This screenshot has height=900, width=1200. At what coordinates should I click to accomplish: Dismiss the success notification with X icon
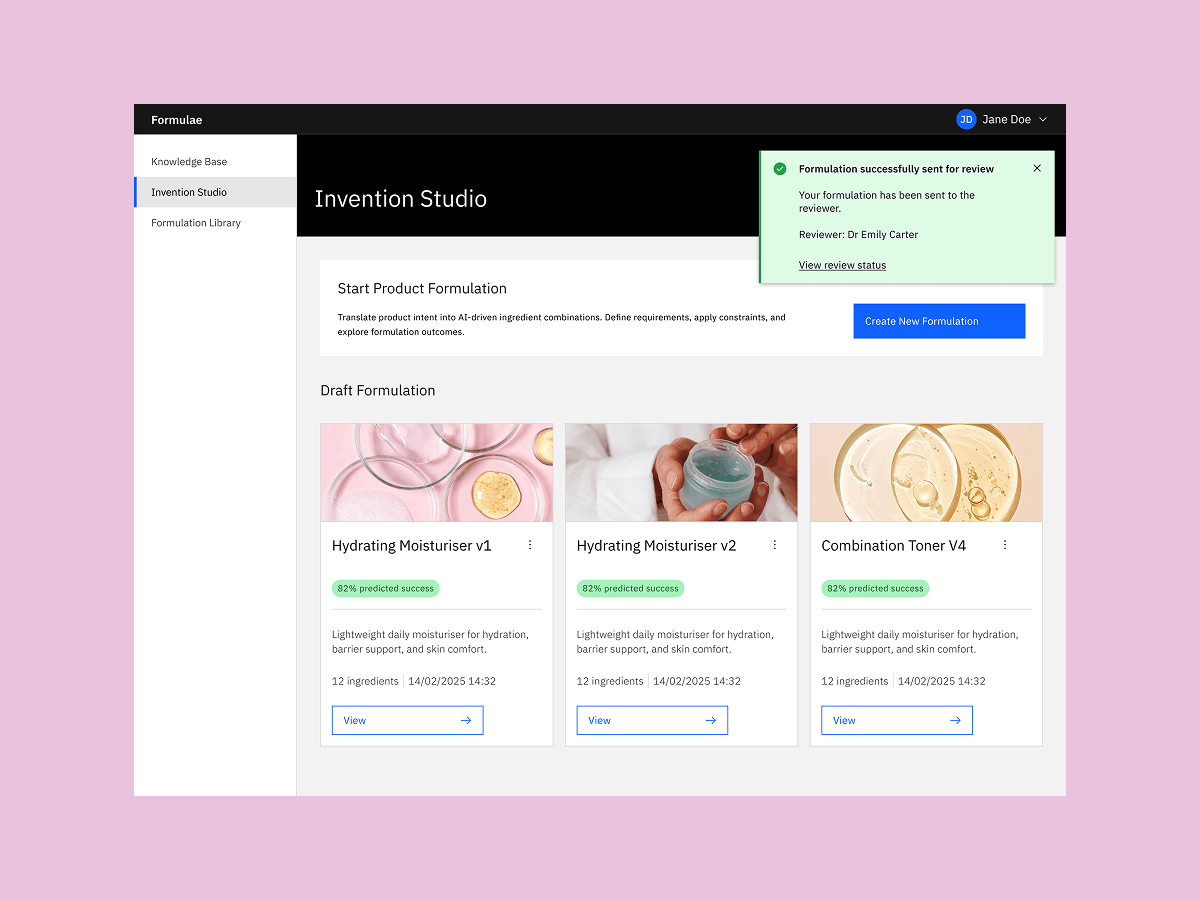coord(1037,168)
